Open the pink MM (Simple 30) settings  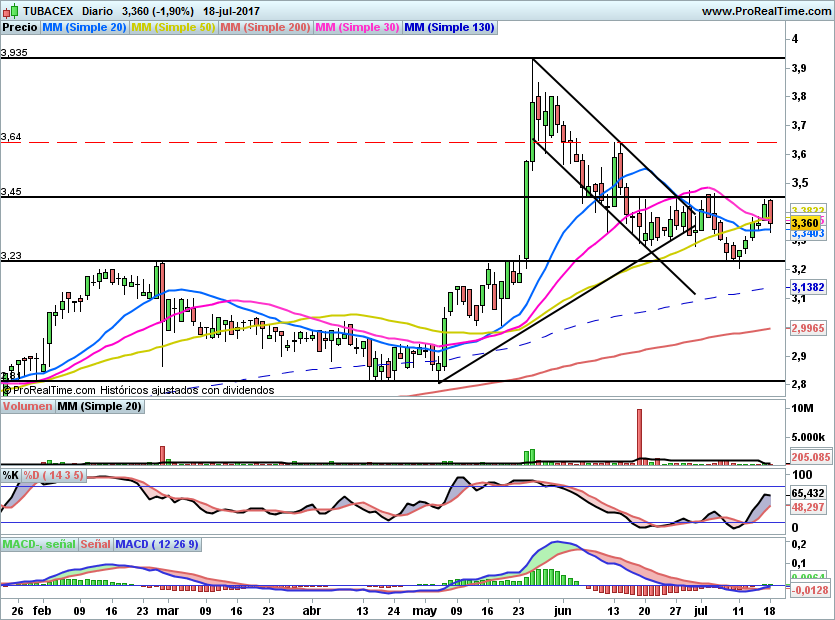pyautogui.click(x=357, y=28)
